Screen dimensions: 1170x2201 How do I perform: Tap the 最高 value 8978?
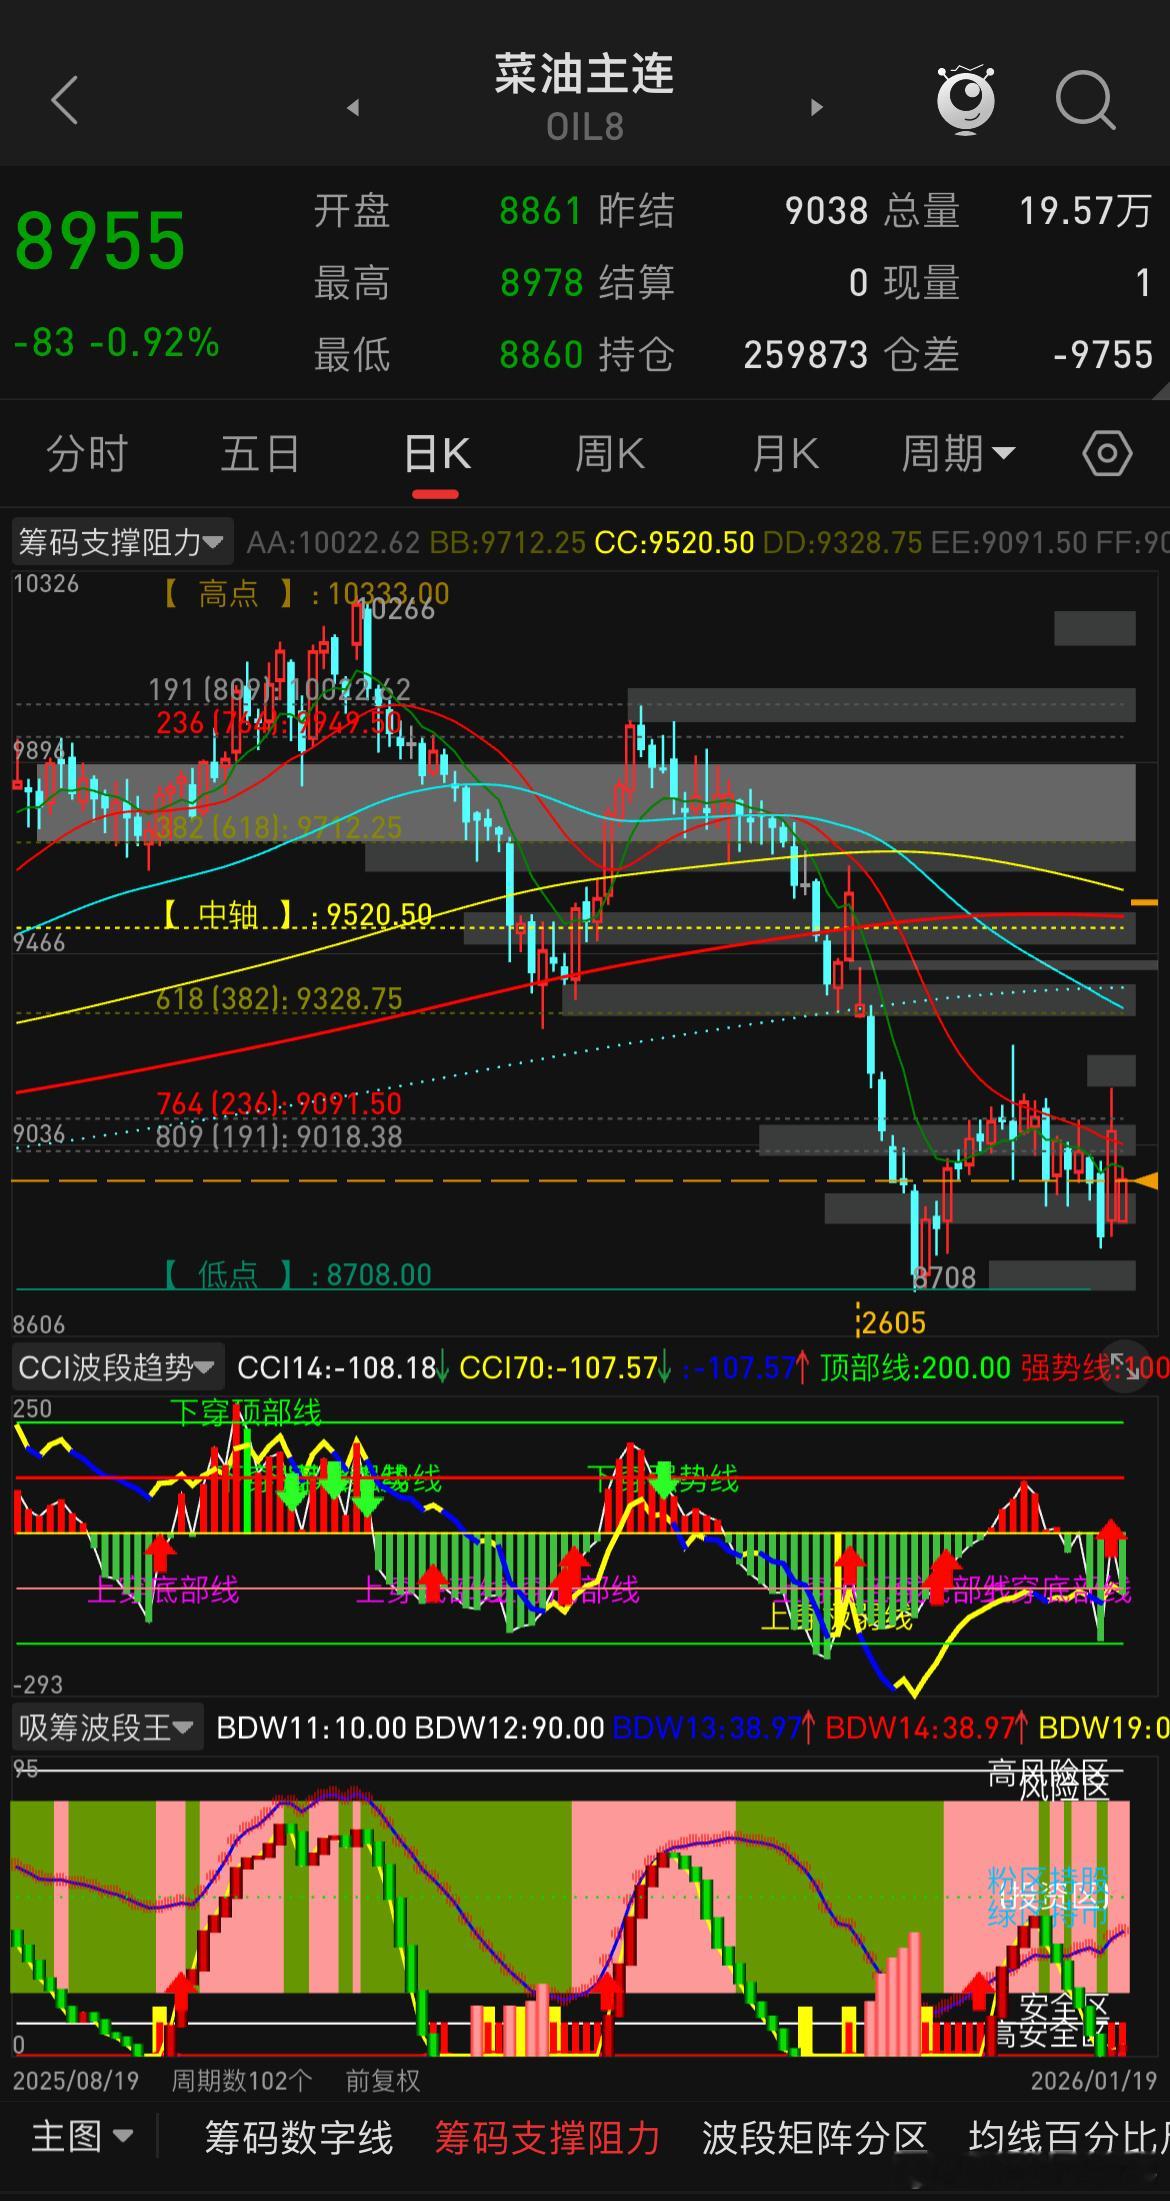[541, 283]
